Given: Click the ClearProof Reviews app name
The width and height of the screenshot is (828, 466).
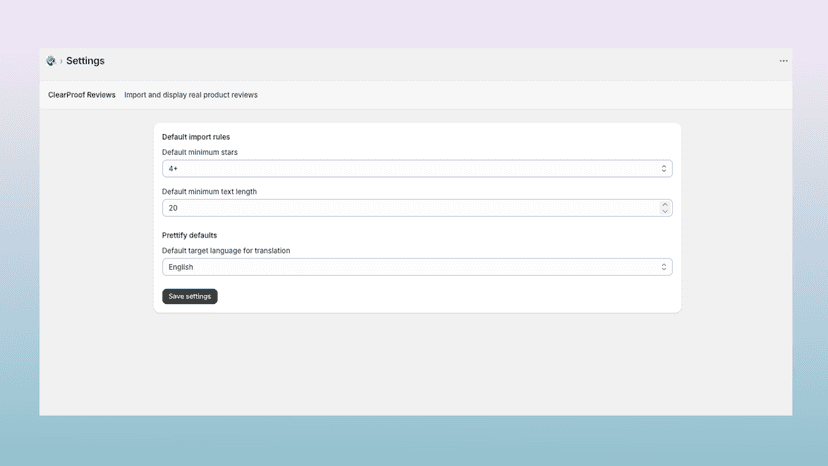Looking at the screenshot, I should pyautogui.click(x=82, y=95).
